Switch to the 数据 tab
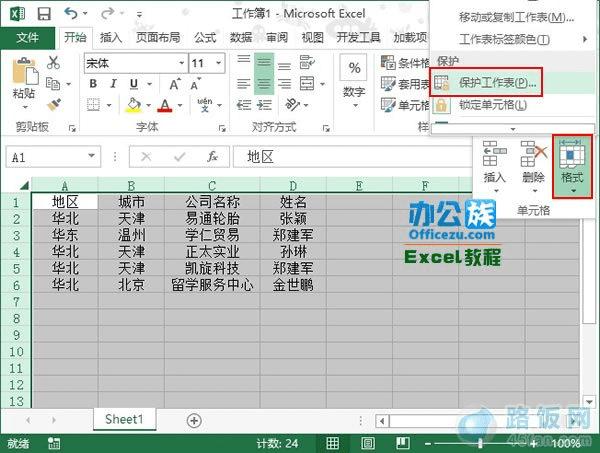Viewport: 600px width, 453px height. tap(241, 37)
